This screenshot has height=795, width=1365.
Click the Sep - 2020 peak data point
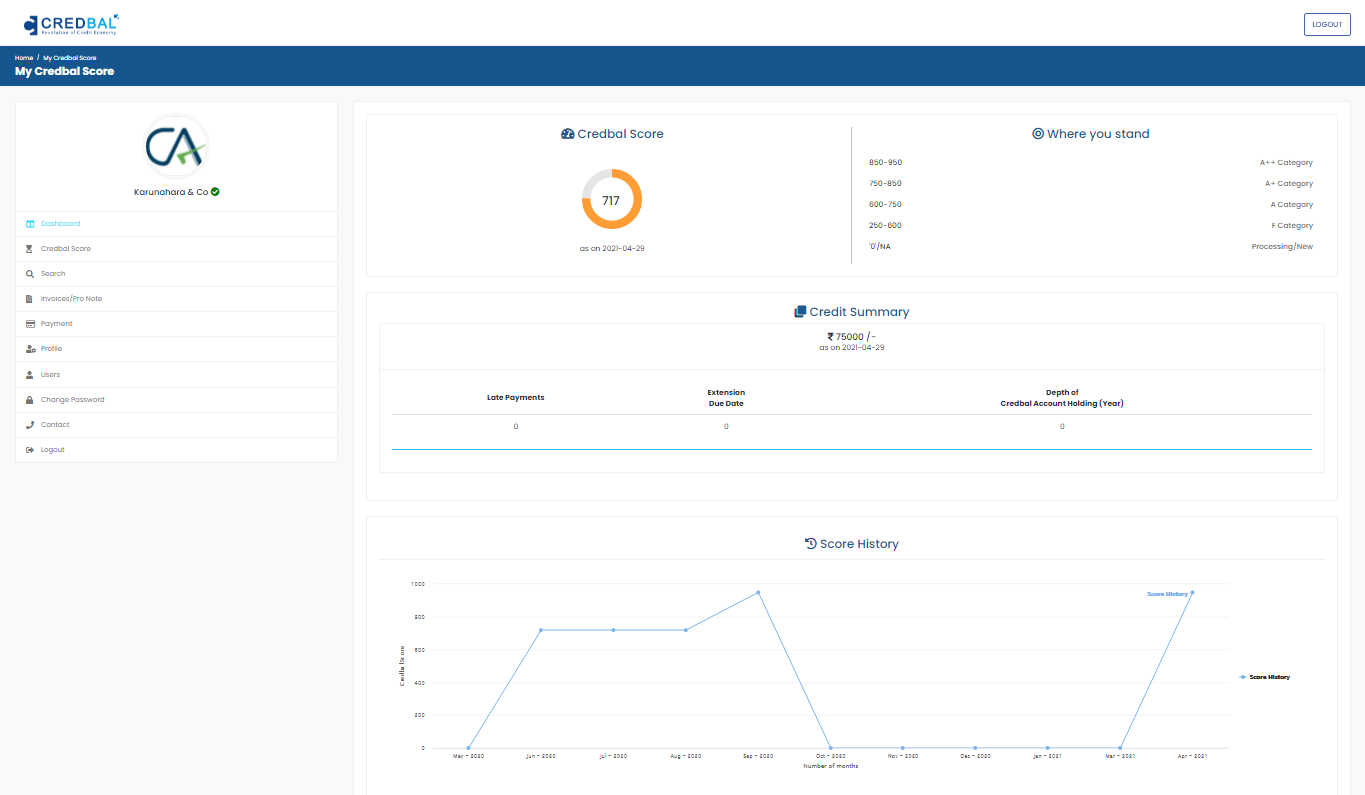tap(758, 592)
